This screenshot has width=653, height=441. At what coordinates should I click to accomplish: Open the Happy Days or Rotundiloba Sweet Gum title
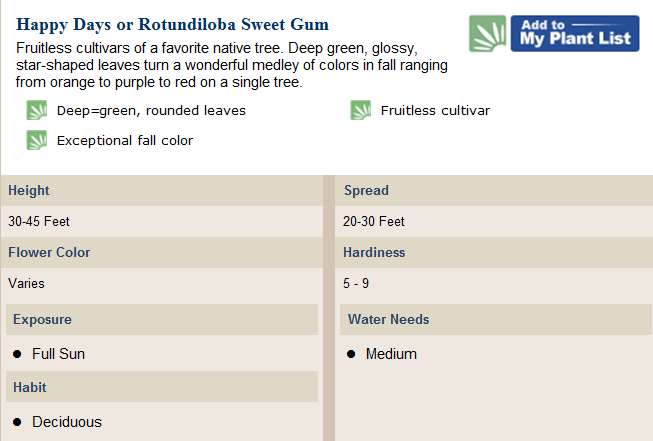click(172, 25)
